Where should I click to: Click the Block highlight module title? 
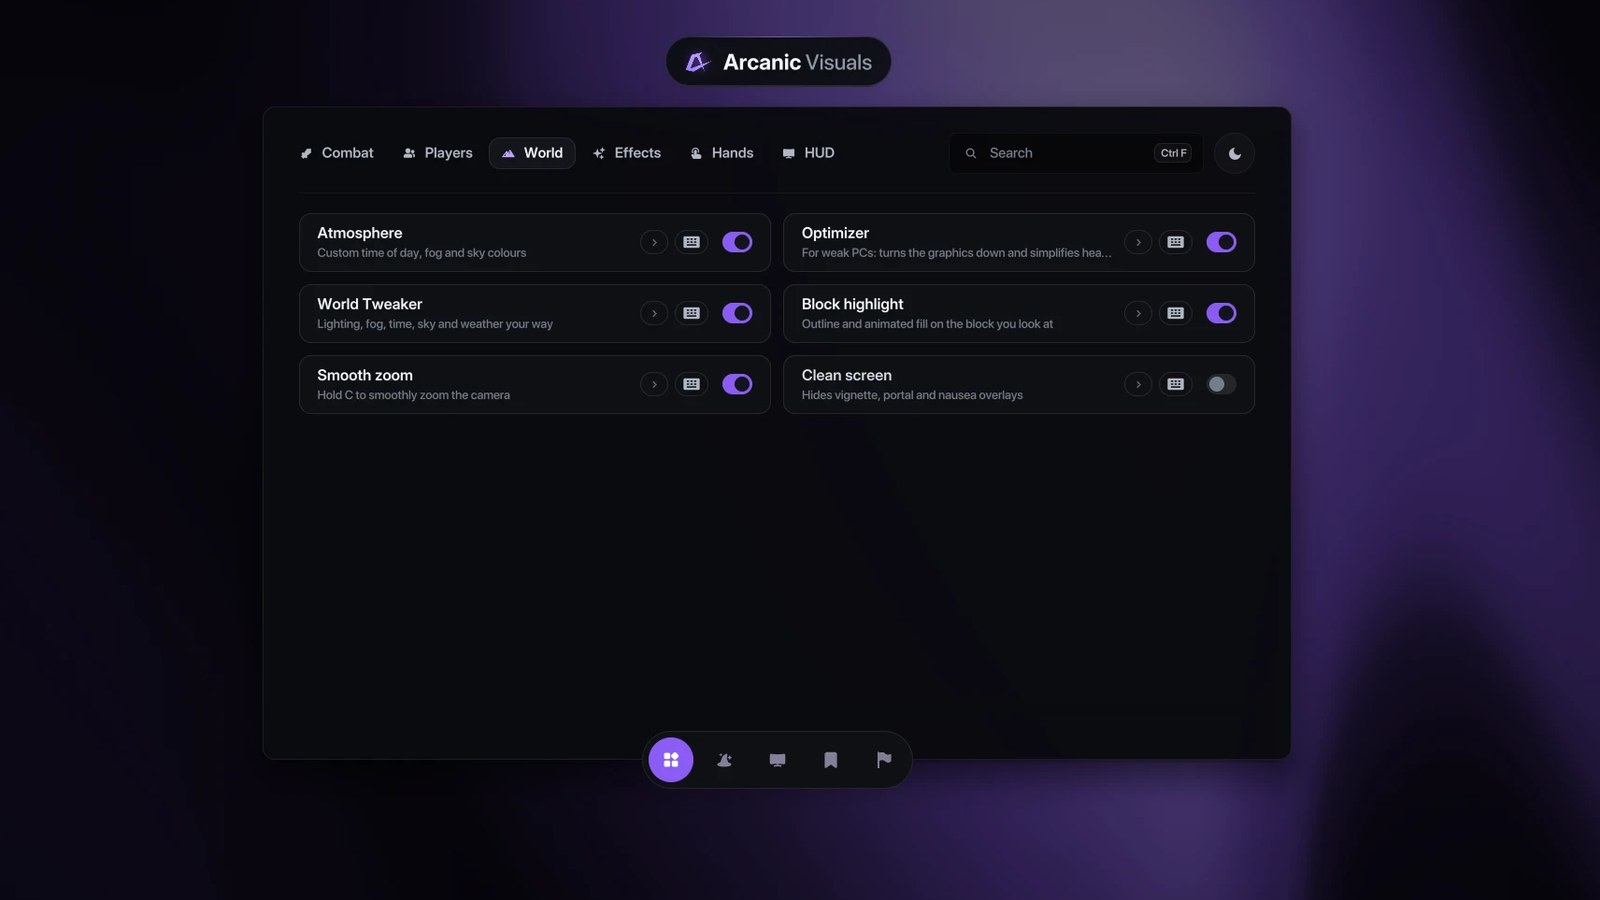click(852, 304)
